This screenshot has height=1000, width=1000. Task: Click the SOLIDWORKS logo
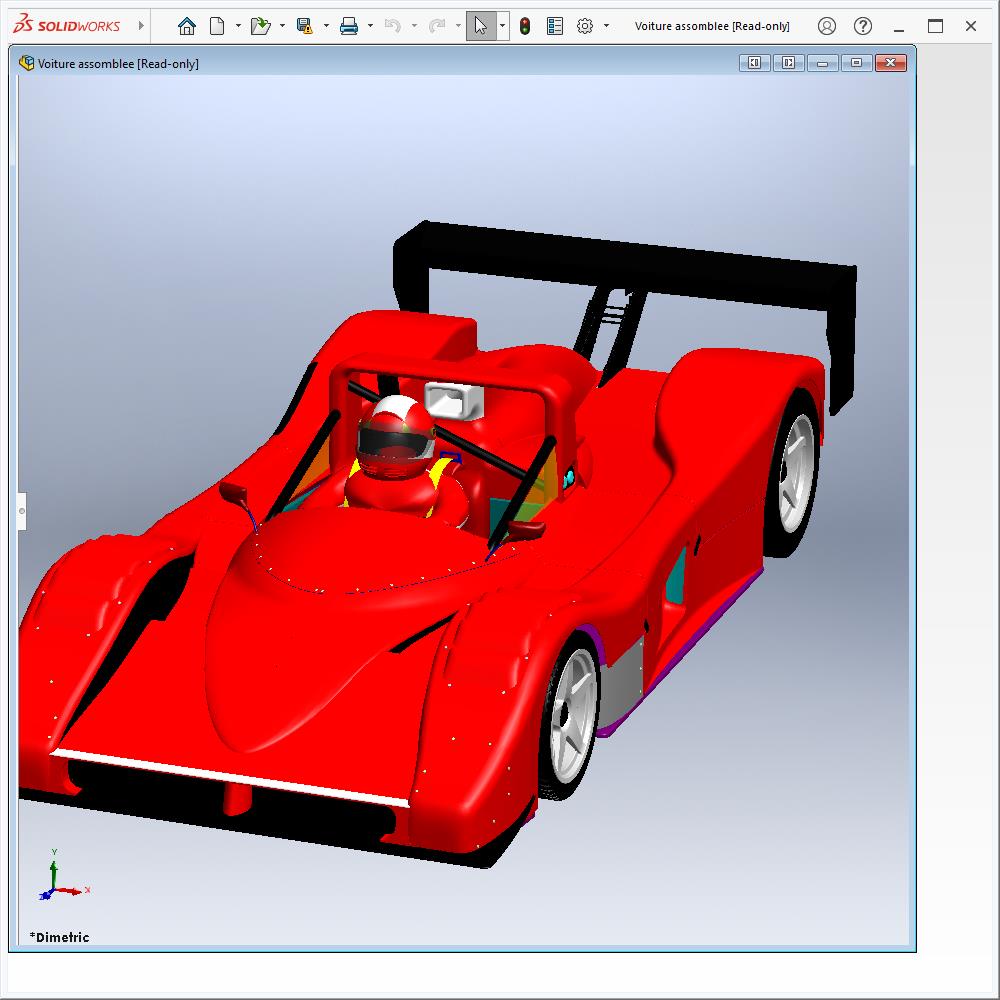click(x=67, y=26)
